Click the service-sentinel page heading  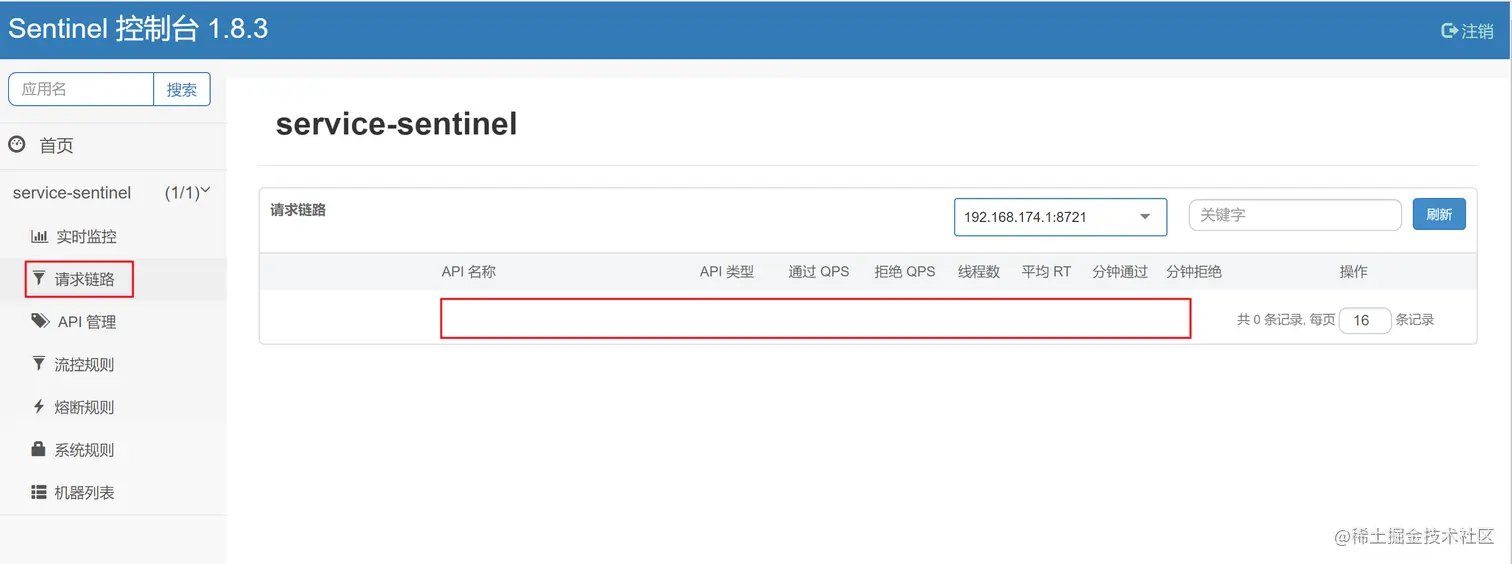[397, 124]
